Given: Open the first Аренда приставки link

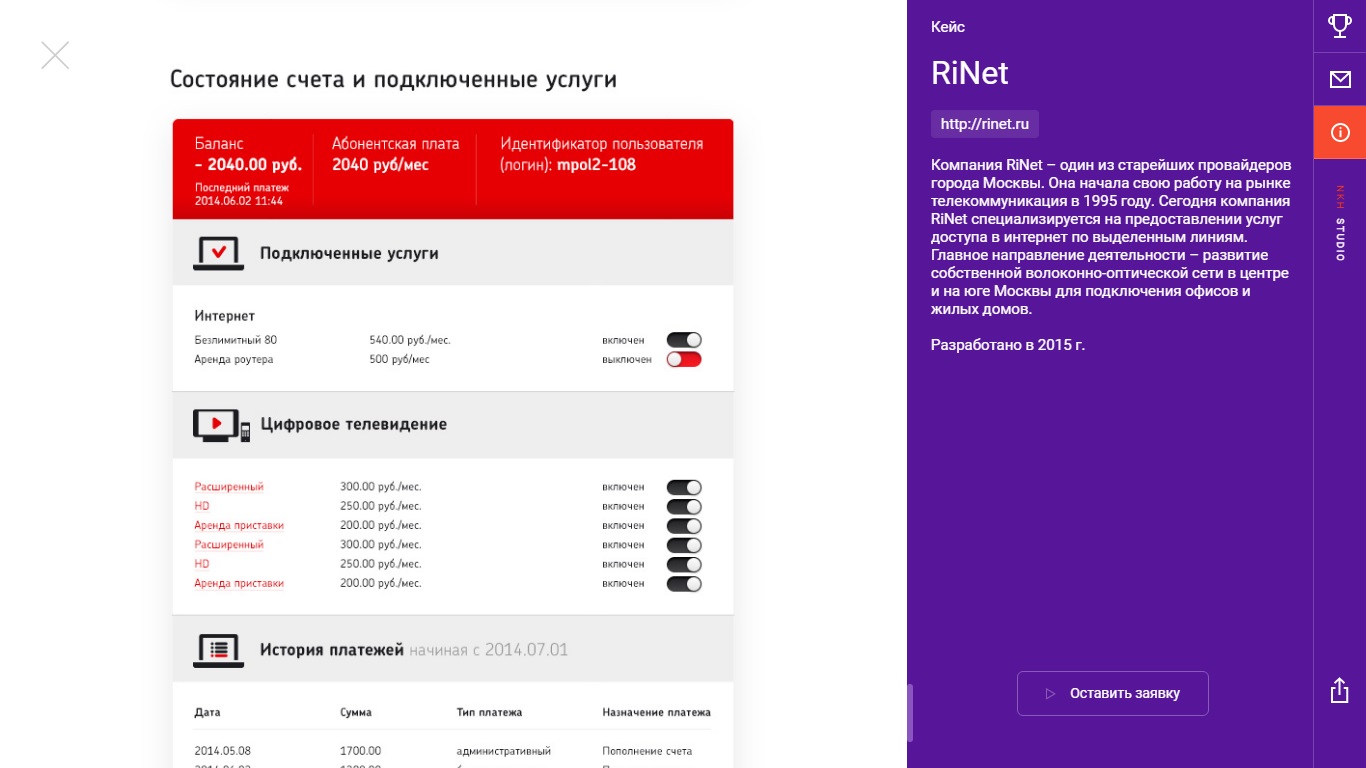Looking at the screenshot, I should click(239, 526).
